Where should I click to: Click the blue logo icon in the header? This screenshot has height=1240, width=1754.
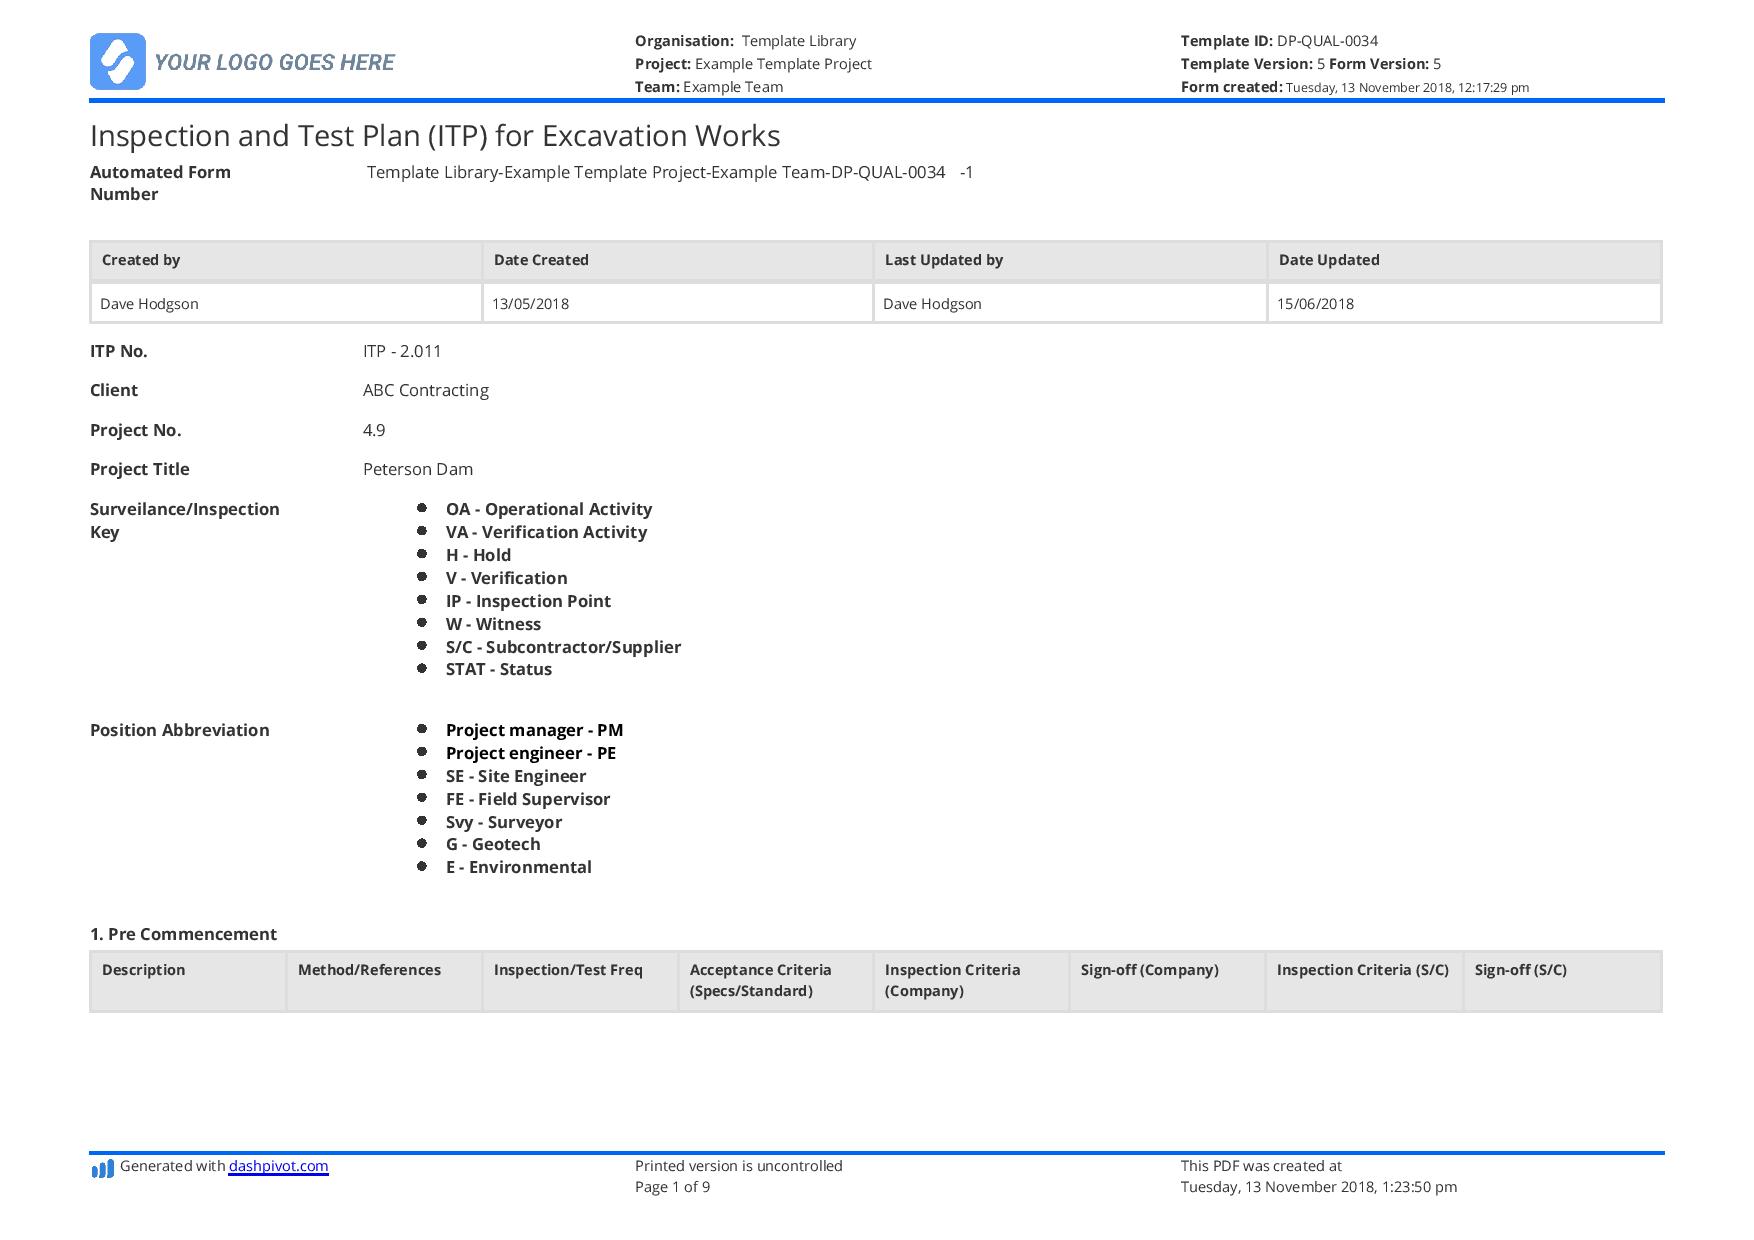118,62
